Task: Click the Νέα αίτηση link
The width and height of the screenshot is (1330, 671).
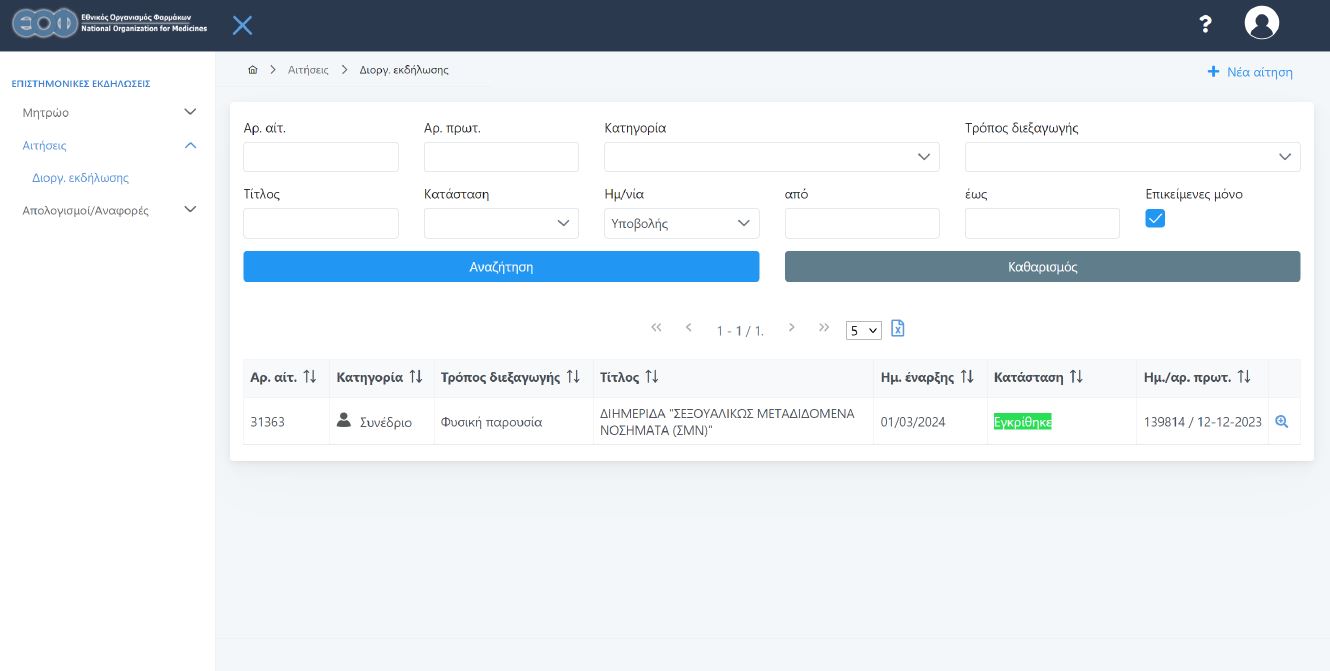Action: tap(1250, 72)
